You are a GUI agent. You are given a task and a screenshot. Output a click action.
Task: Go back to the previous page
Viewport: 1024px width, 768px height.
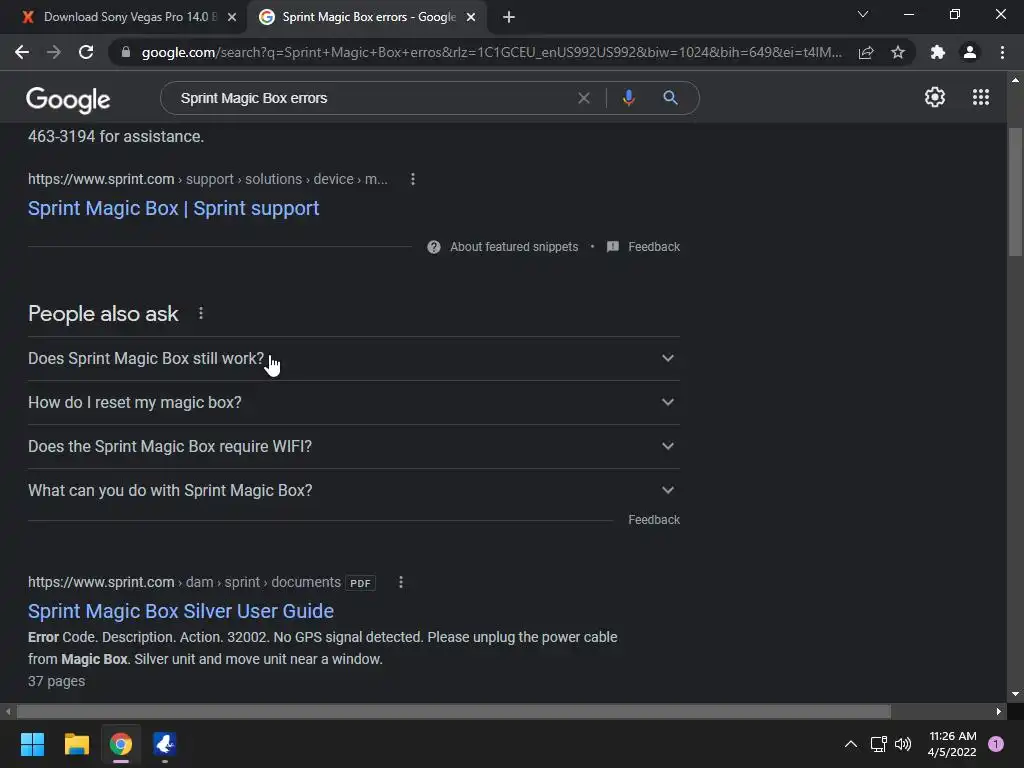(22, 52)
